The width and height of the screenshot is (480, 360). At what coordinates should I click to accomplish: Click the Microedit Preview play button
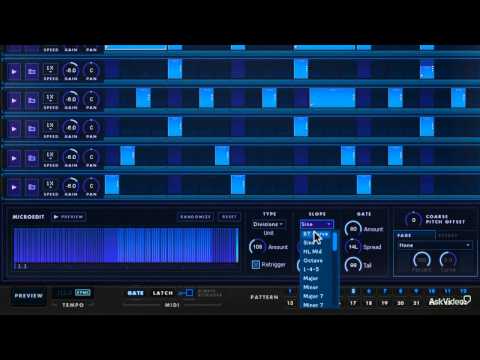click(x=68, y=217)
